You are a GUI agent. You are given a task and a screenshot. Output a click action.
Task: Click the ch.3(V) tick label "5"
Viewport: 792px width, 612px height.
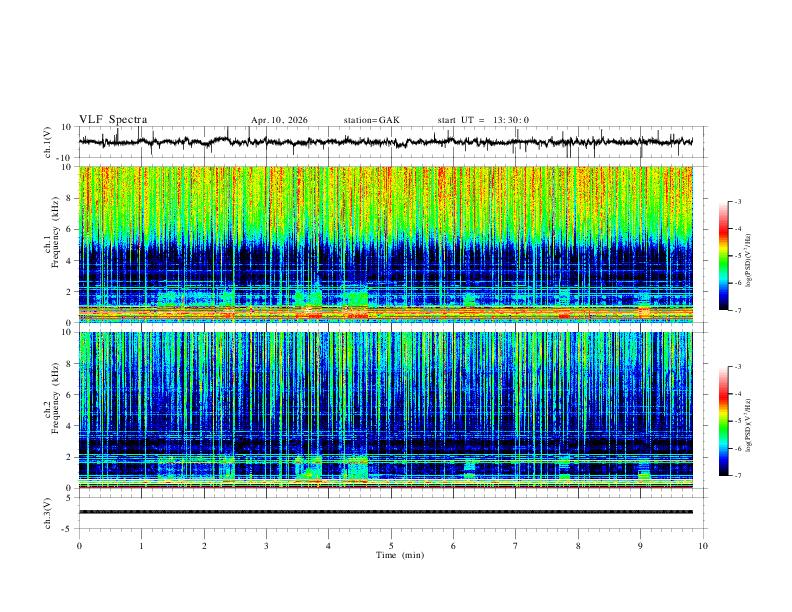coord(69,497)
